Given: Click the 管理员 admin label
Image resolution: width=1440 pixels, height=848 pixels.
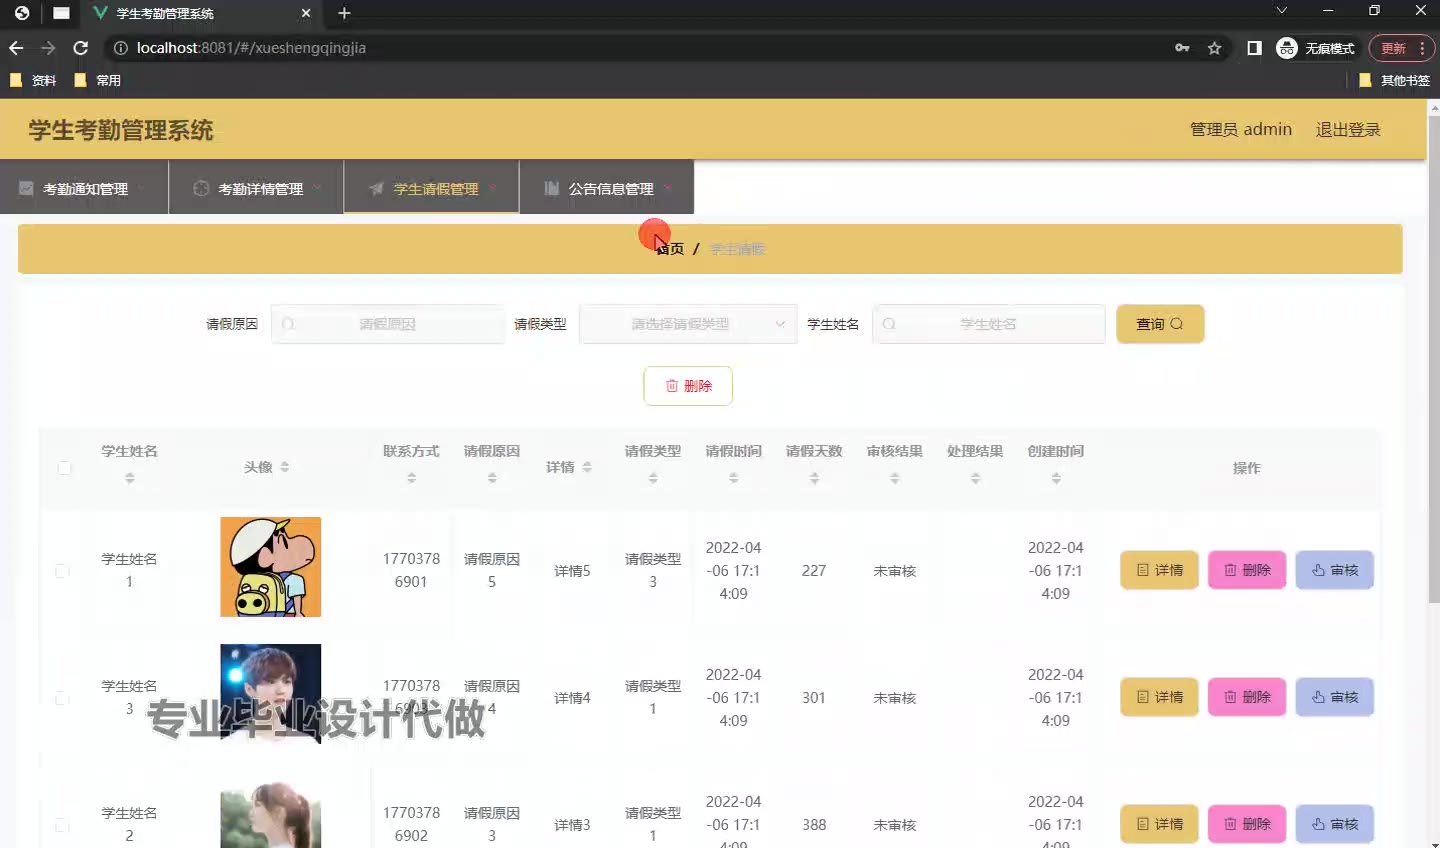Looking at the screenshot, I should pos(1241,130).
